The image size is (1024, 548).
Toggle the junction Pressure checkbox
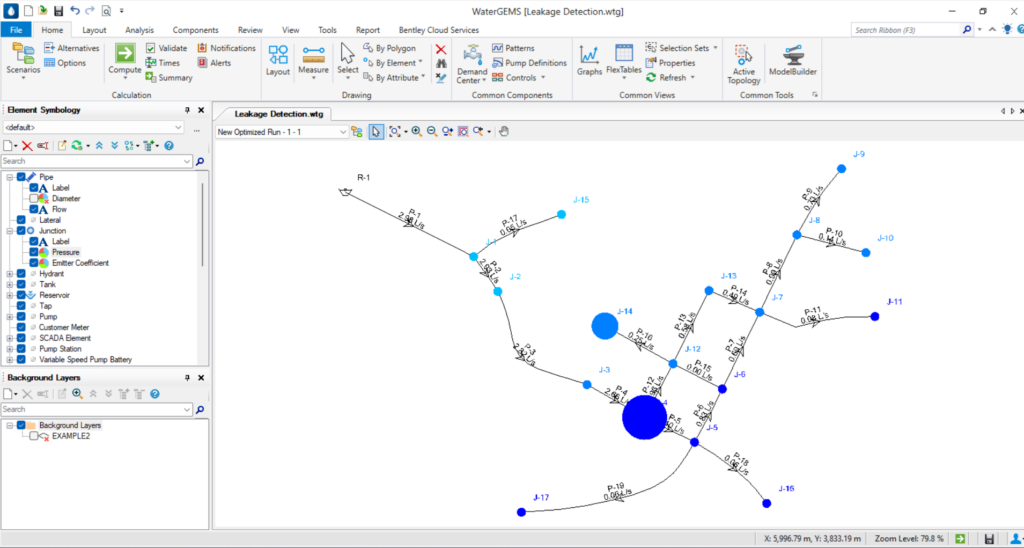coord(34,252)
